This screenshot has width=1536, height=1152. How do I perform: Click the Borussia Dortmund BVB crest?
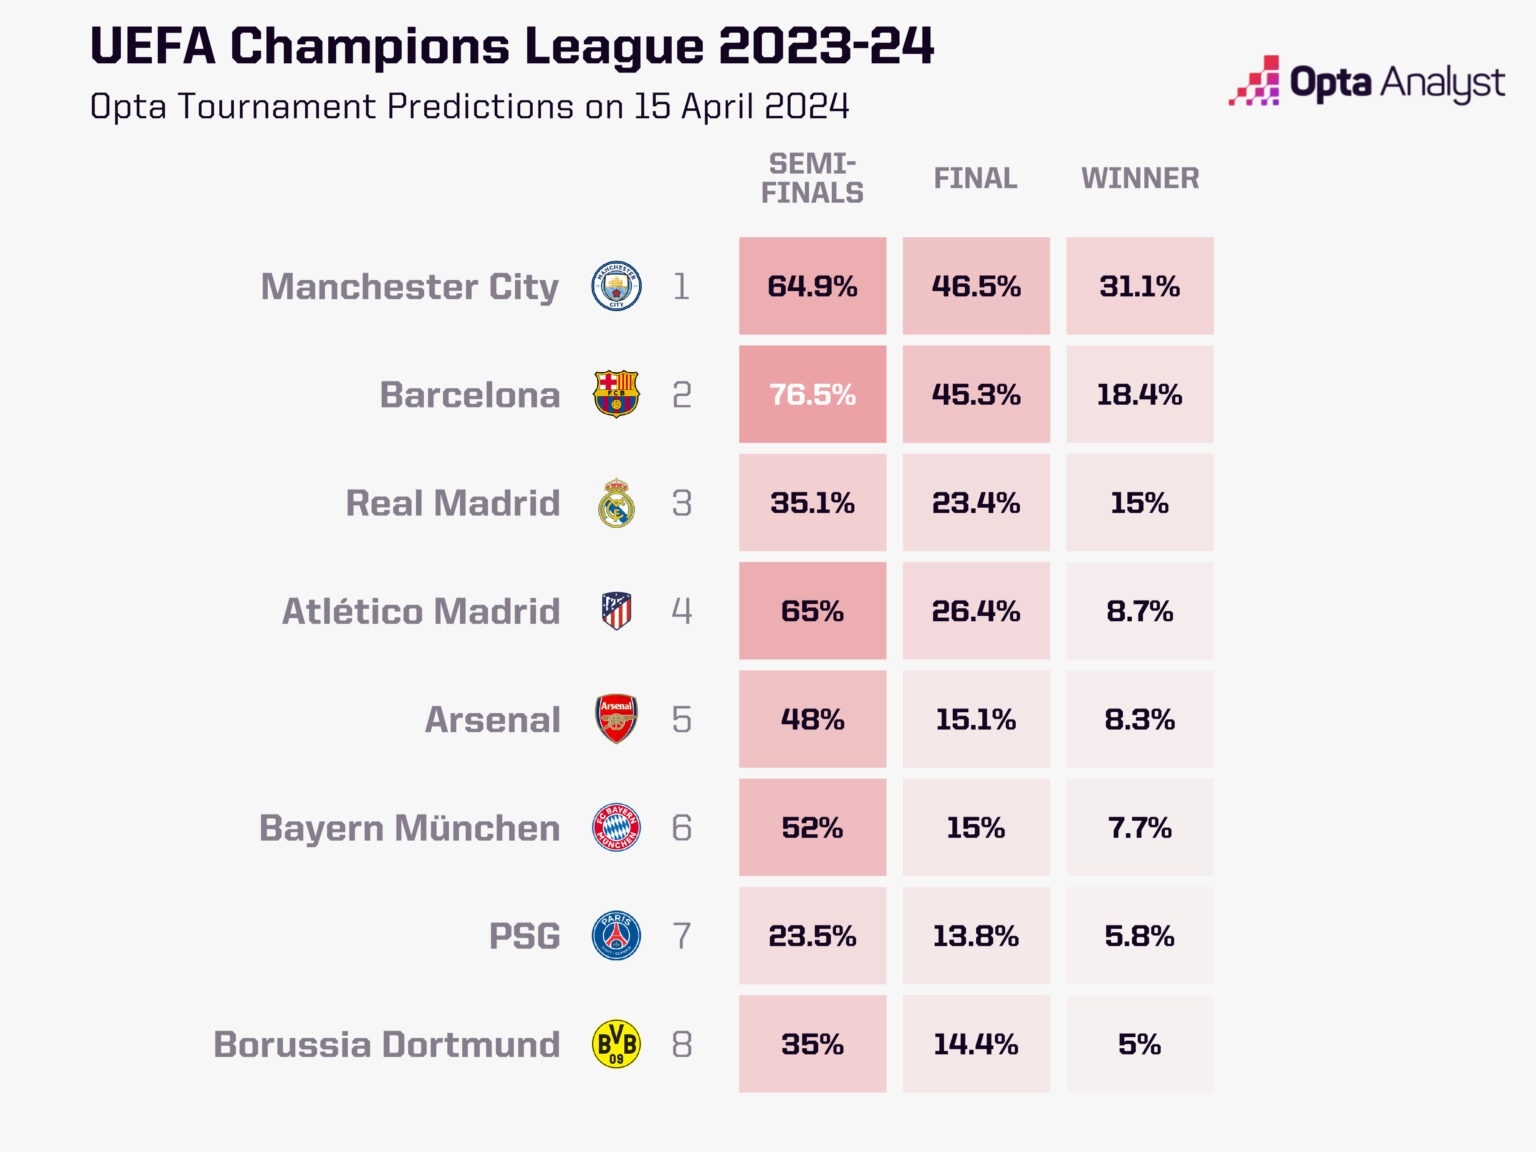tap(616, 1044)
